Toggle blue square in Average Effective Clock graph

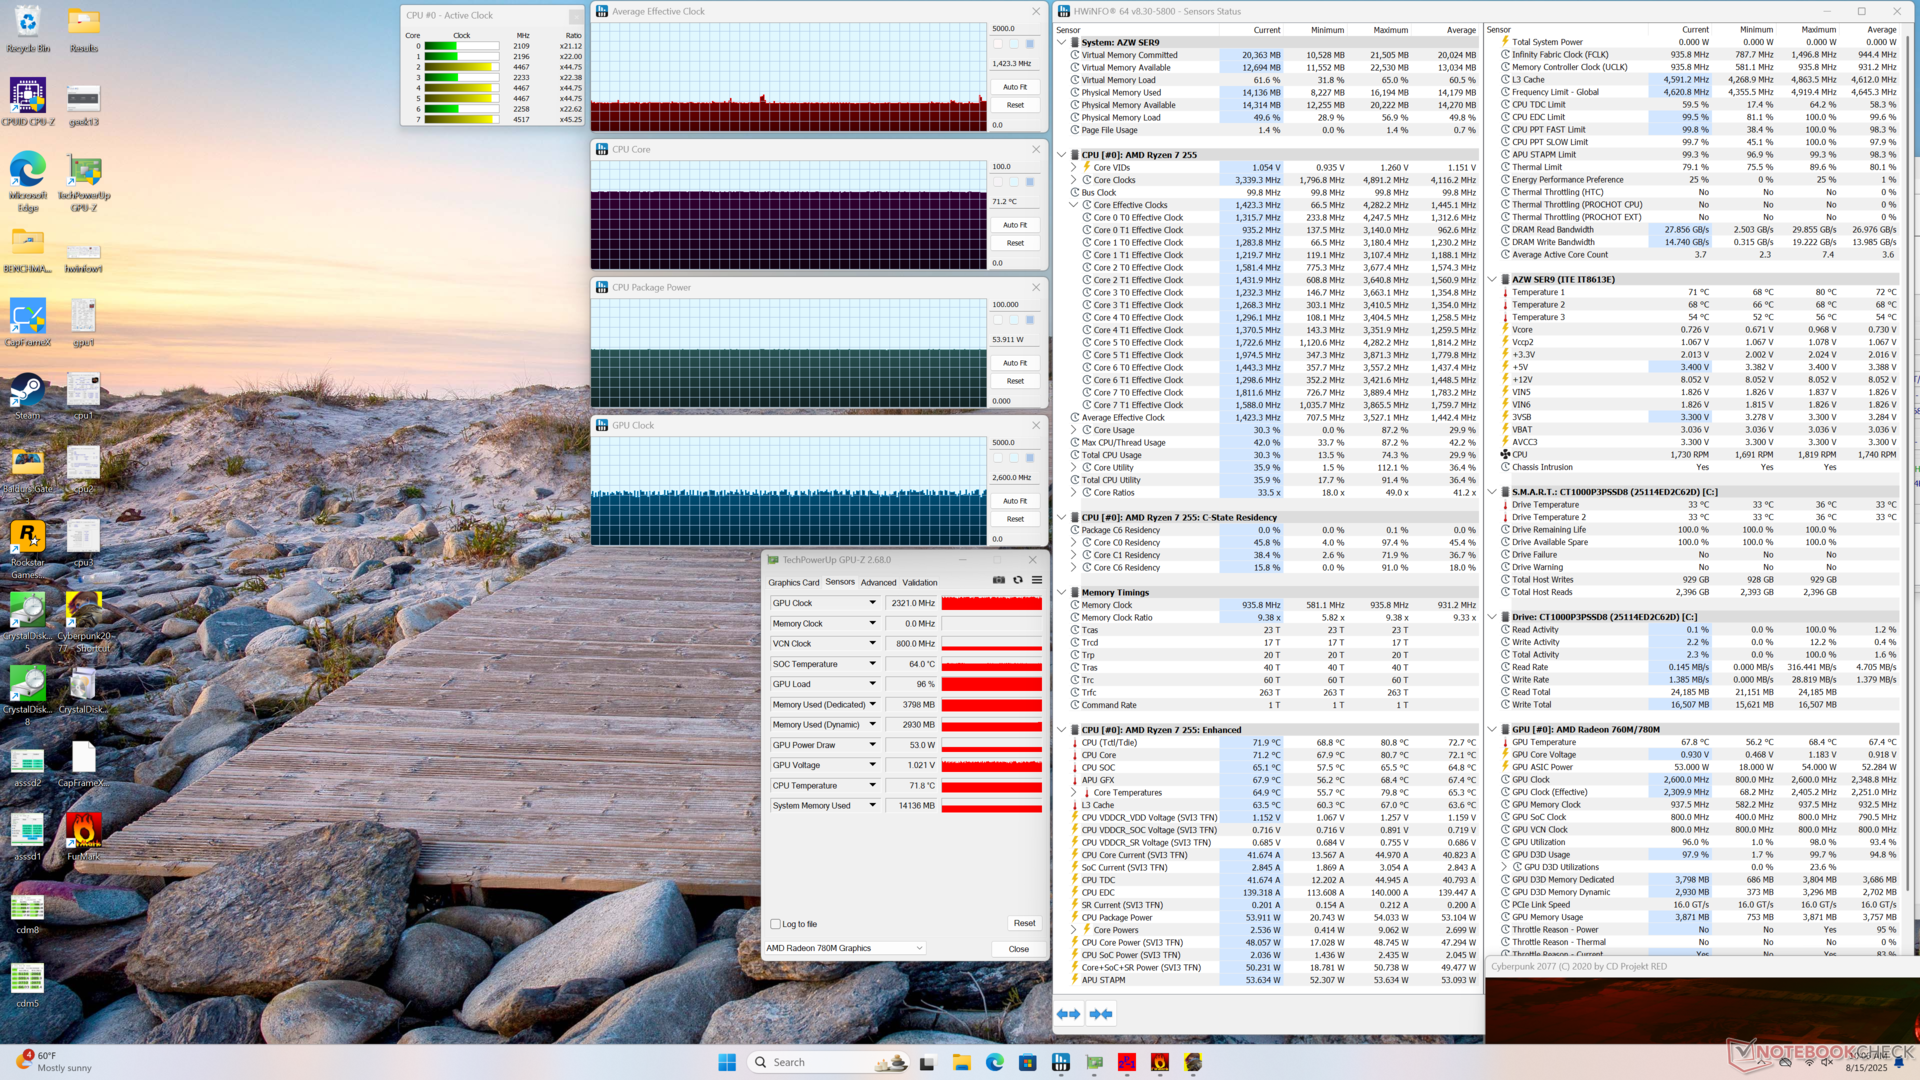pos(1030,44)
